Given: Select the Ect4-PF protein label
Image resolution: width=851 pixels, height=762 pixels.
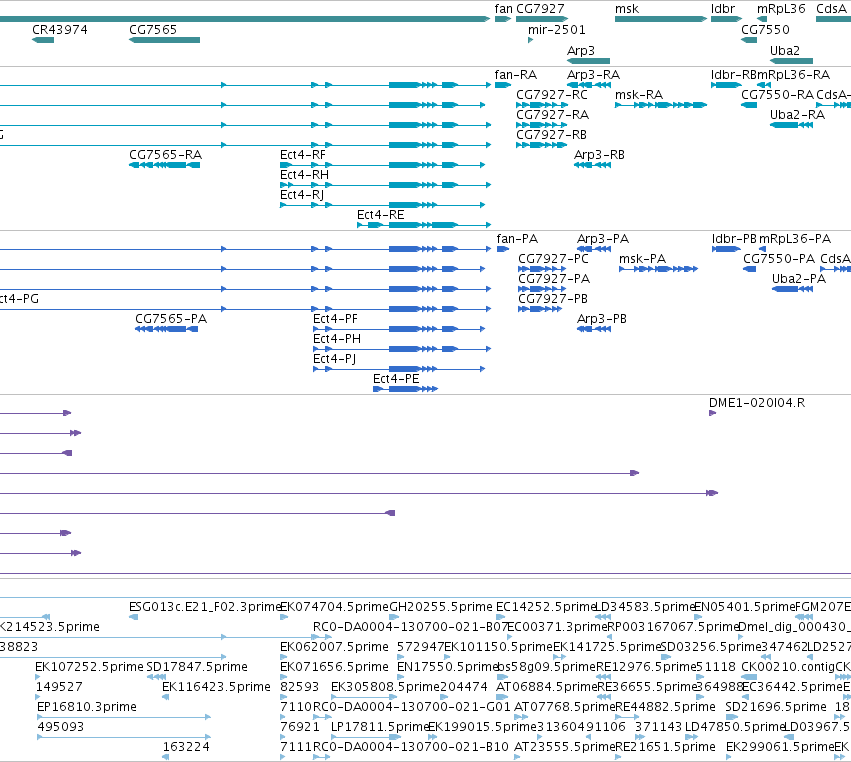Looking at the screenshot, I should (x=335, y=319).
